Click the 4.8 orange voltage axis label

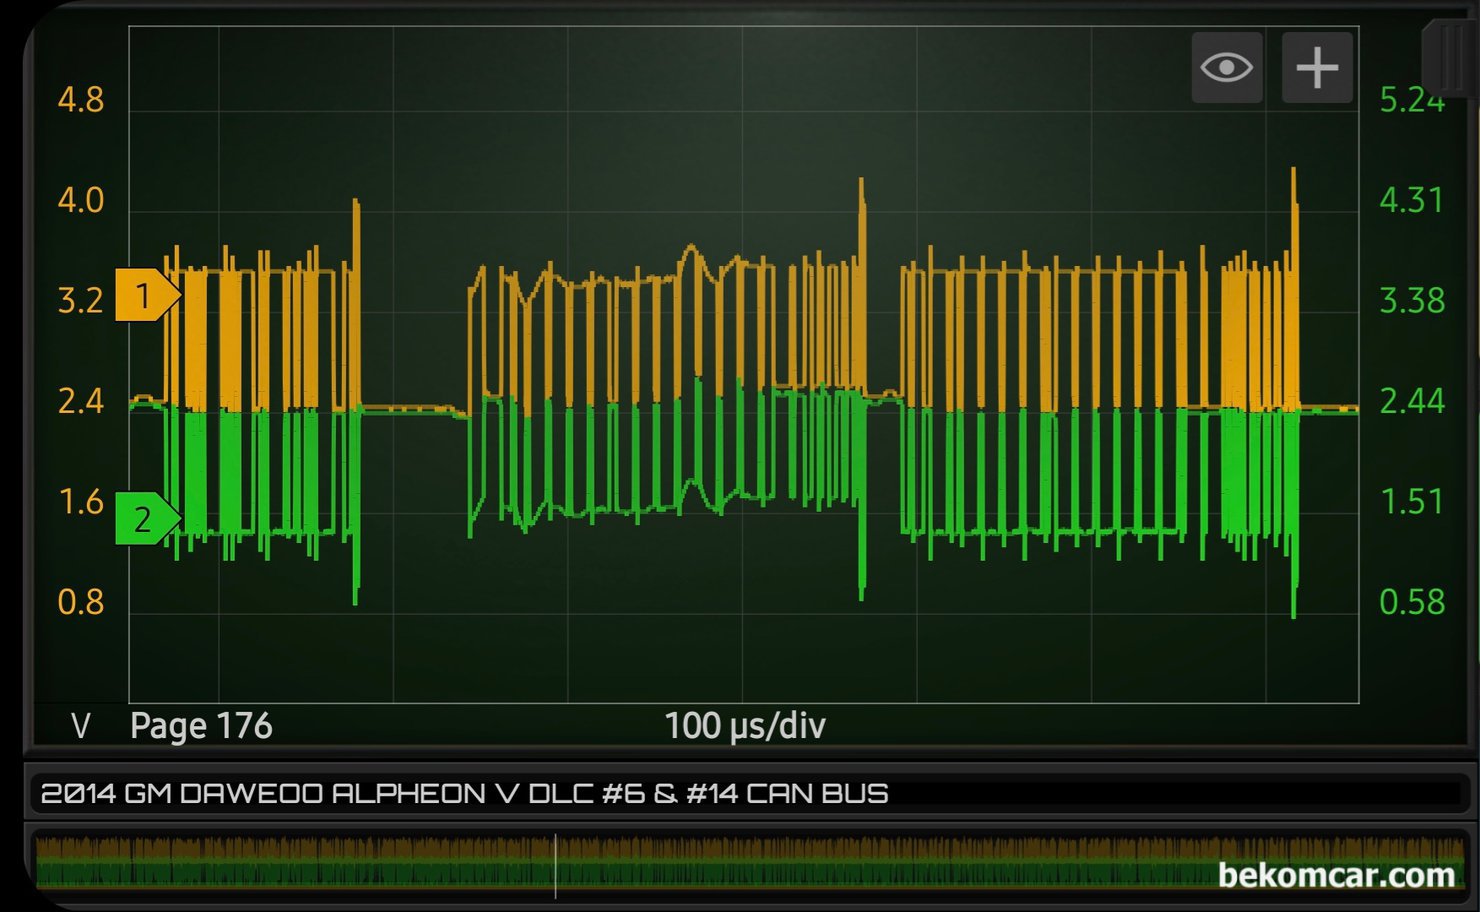(x=81, y=100)
